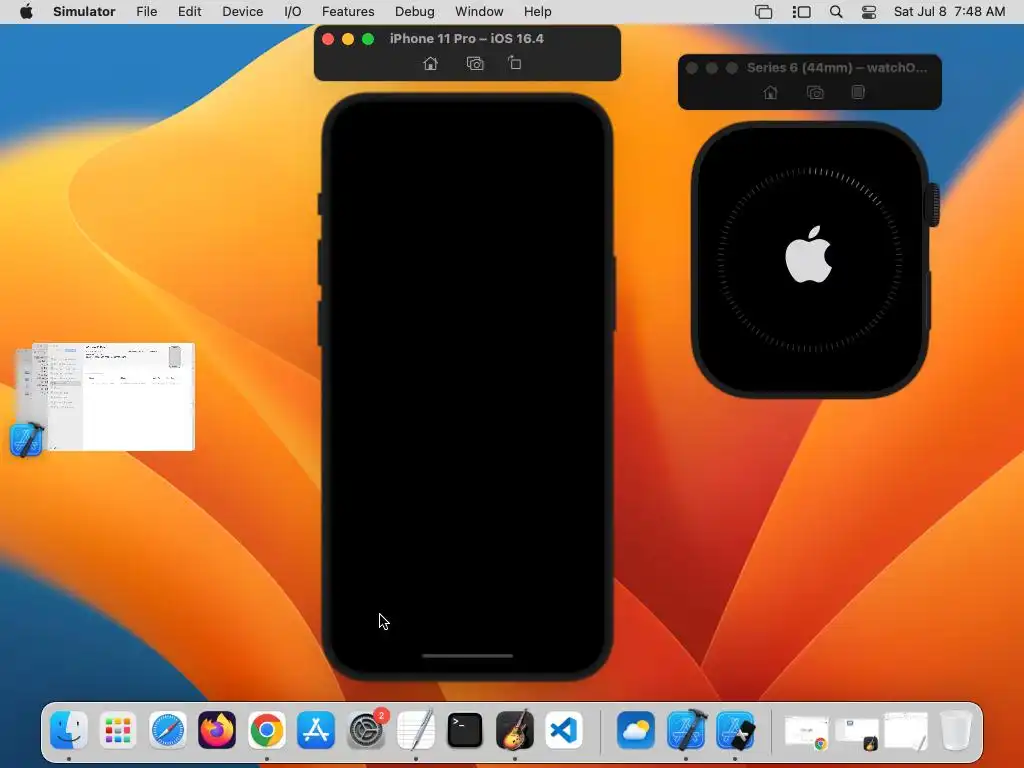The image size is (1024, 768).
Task: Open System Settings from the Dock
Action: (x=366, y=729)
